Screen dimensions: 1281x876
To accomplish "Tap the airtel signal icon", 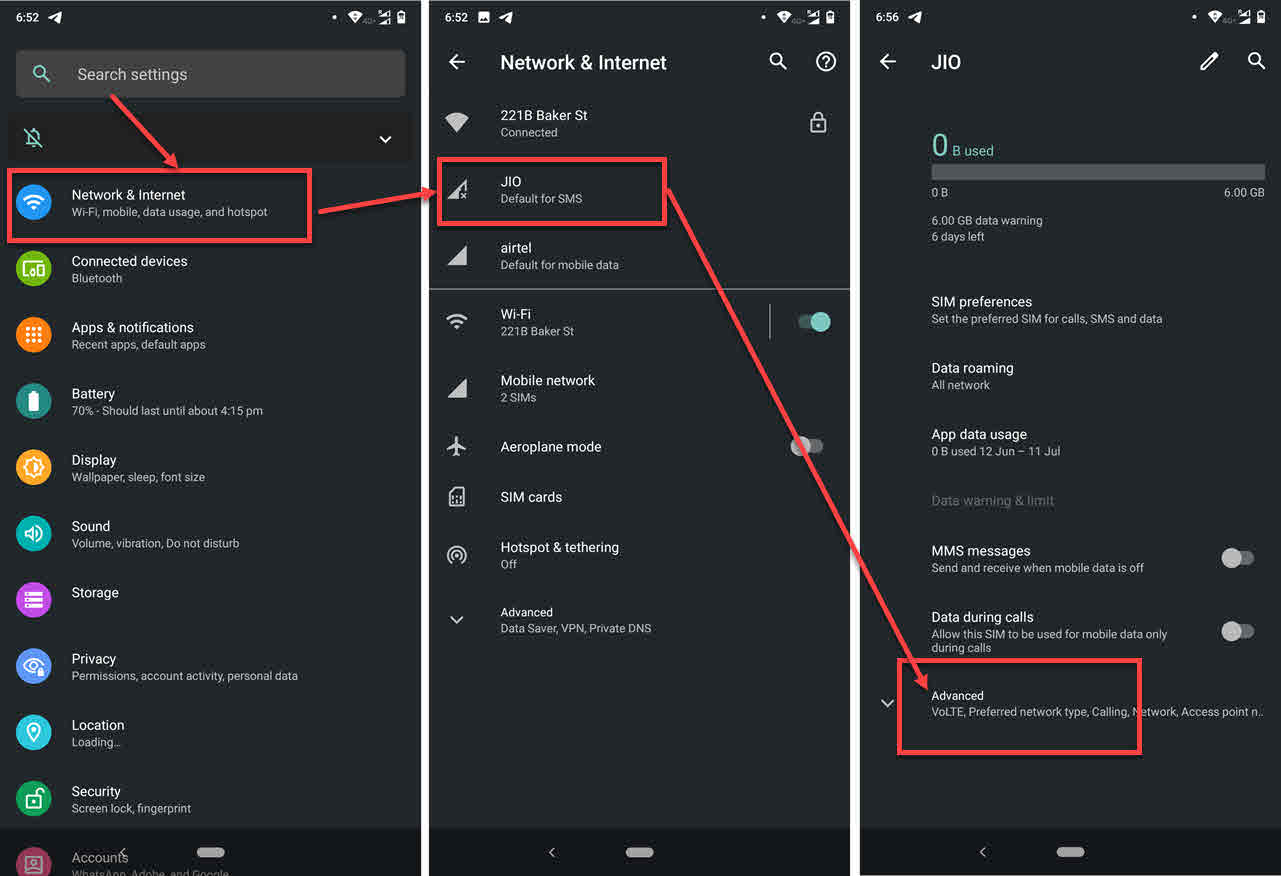I will pyautogui.click(x=457, y=256).
